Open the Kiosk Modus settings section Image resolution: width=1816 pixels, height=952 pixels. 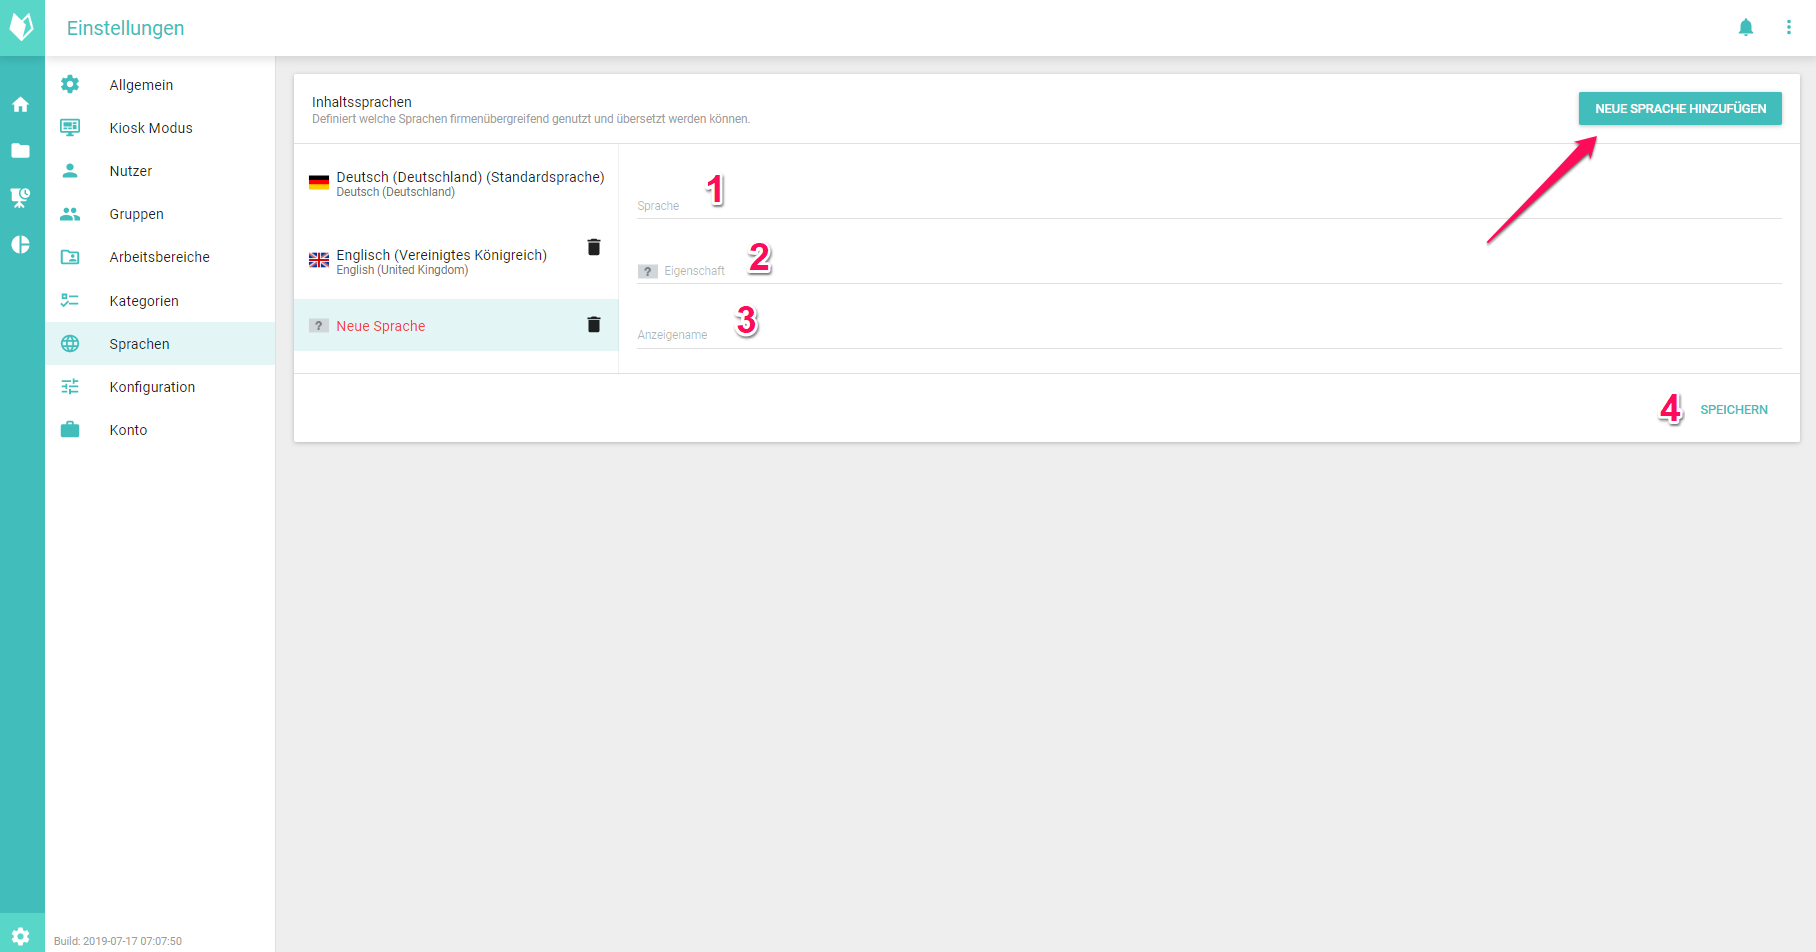tap(150, 128)
